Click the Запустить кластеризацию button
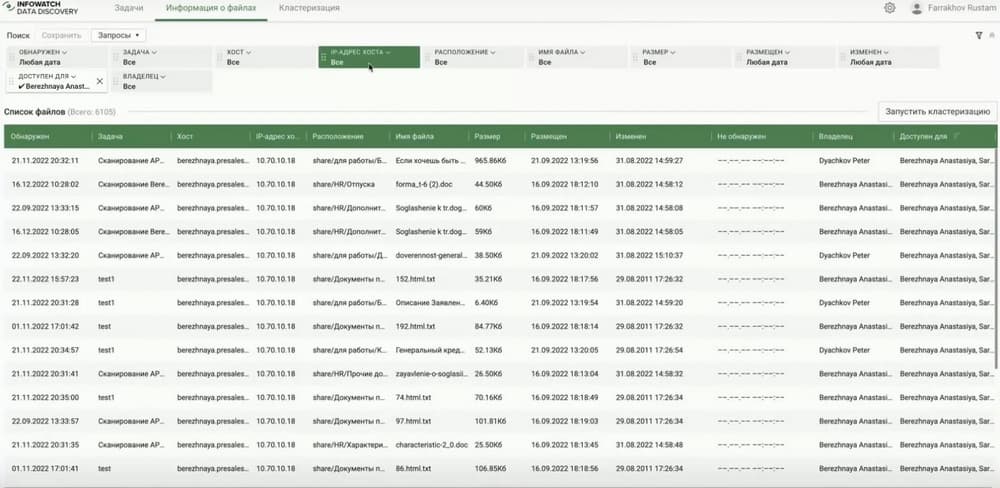Viewport: 1000px width, 488px height. click(x=937, y=111)
